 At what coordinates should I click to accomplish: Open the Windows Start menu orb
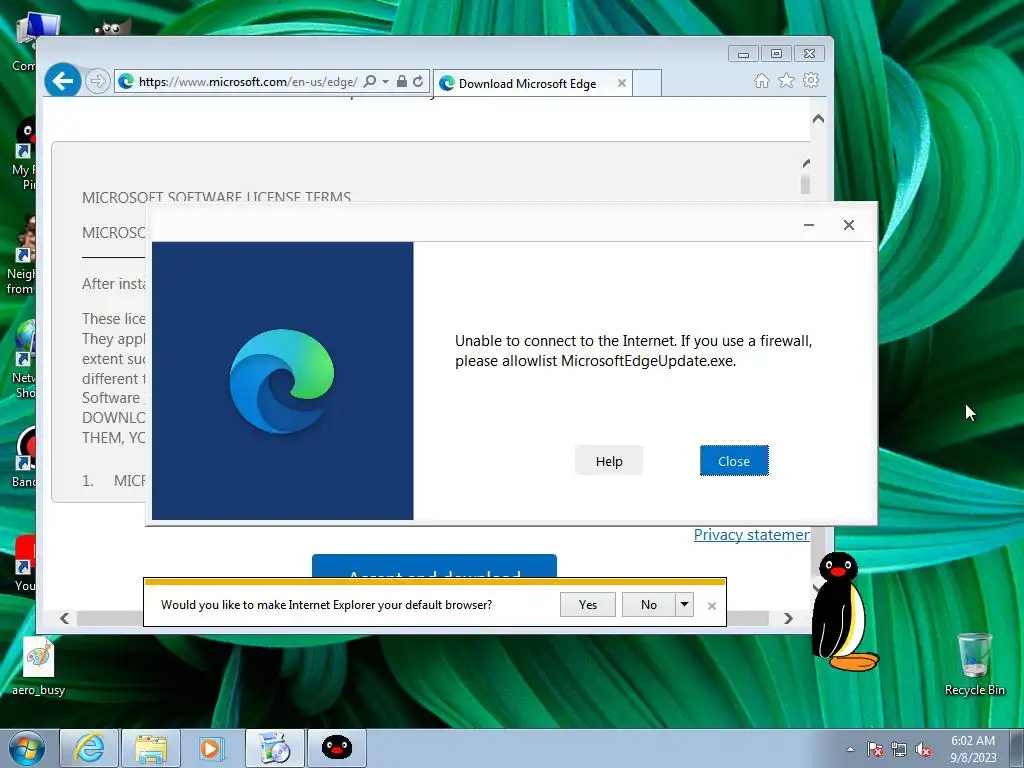point(27,748)
